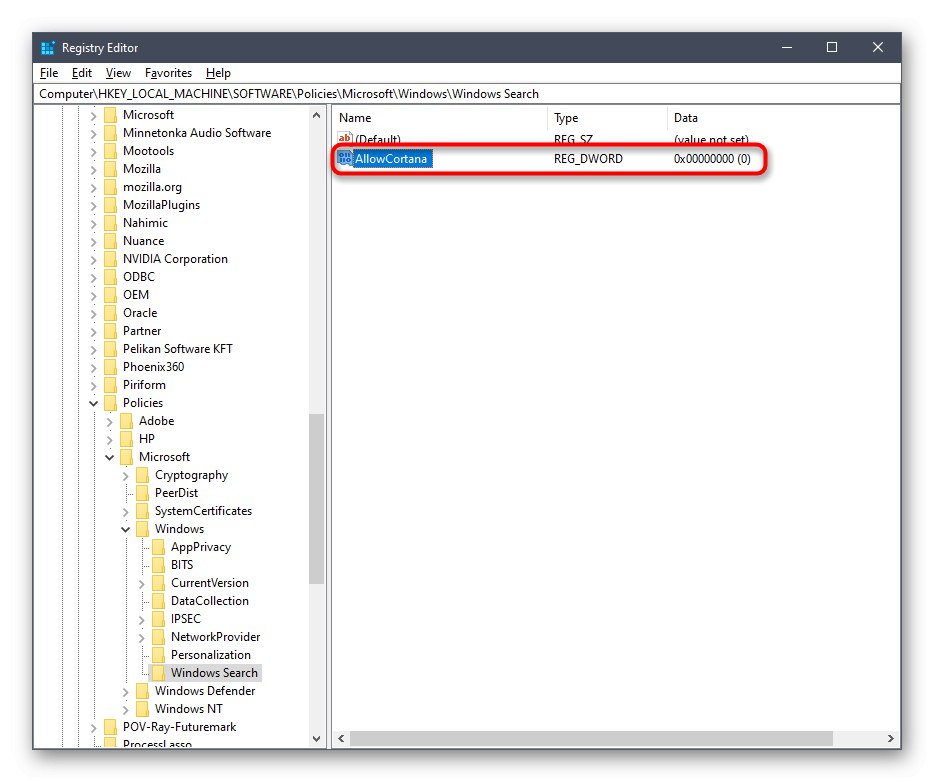Click the Windows Defender folder icon
Image resolution: width=934 pixels, height=782 pixels.
click(142, 691)
